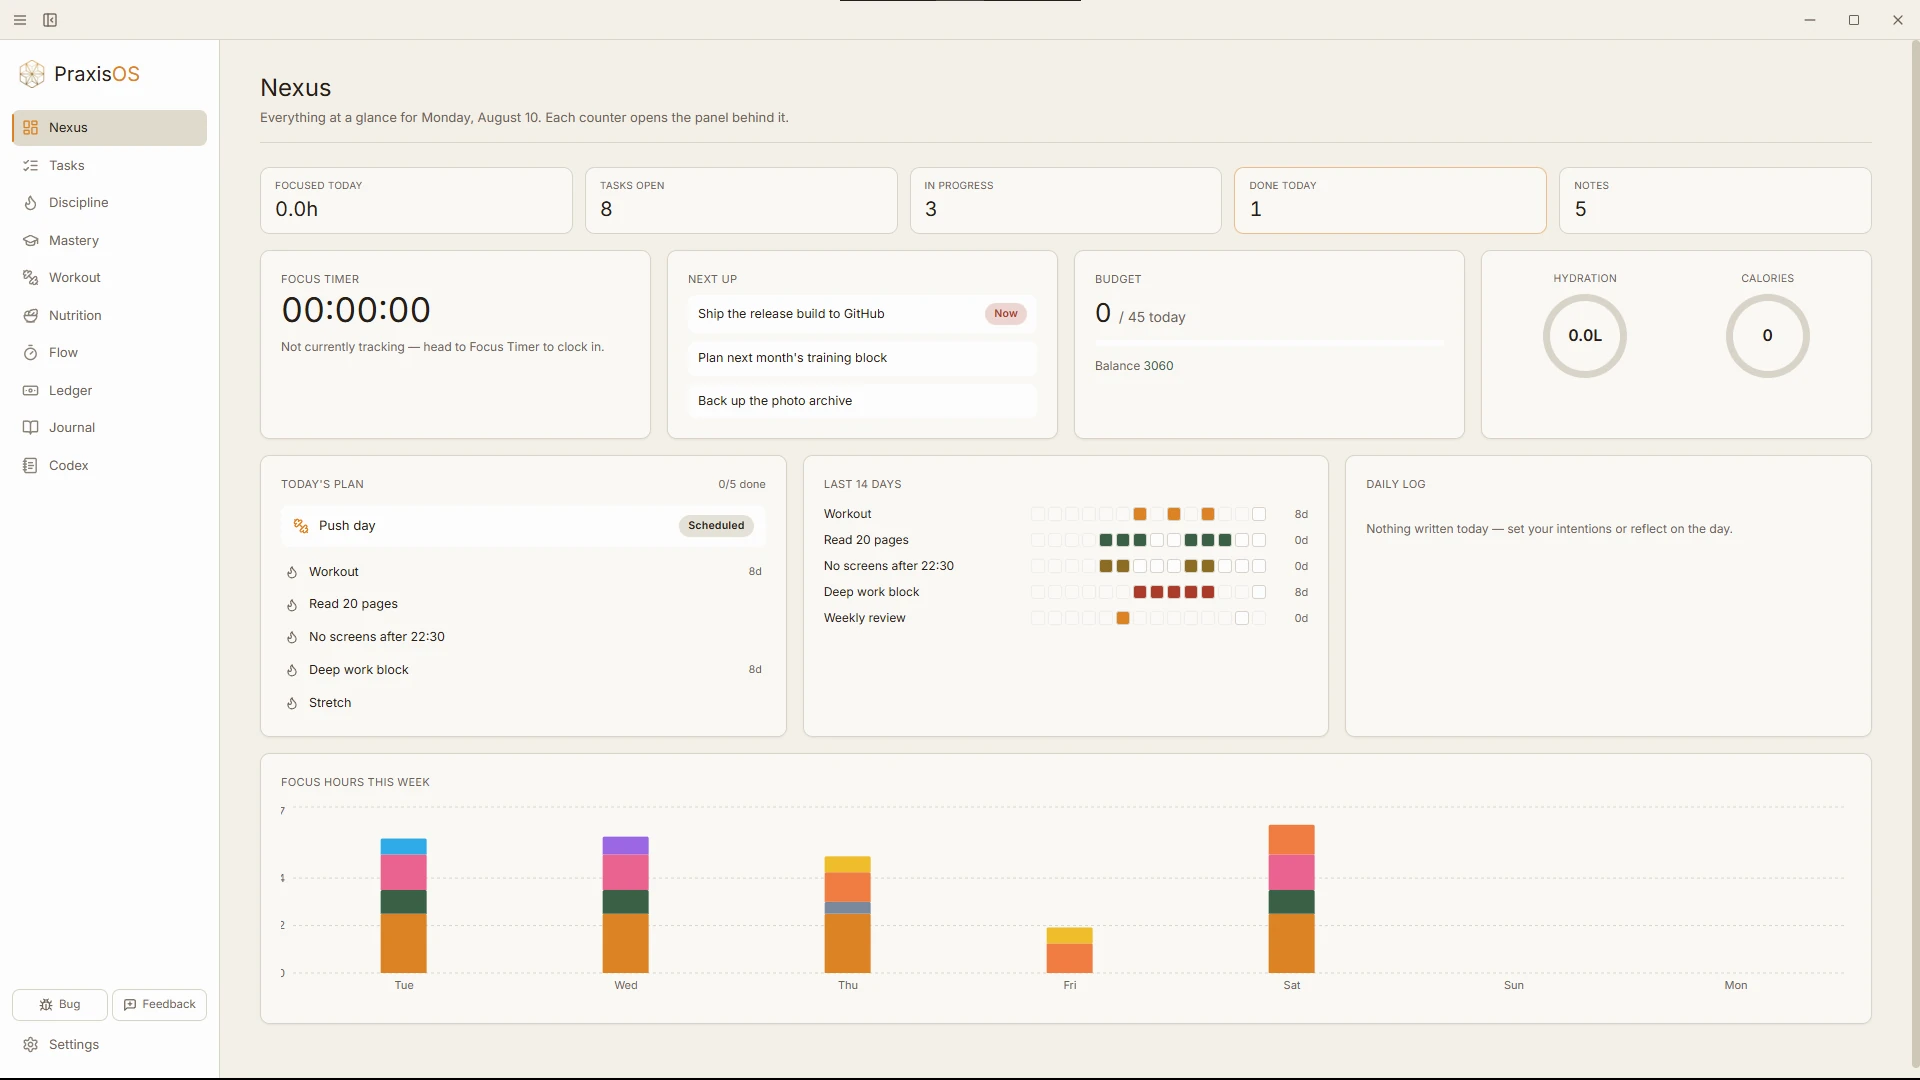
Task: Click the Calories progress ring
Action: tap(1768, 336)
